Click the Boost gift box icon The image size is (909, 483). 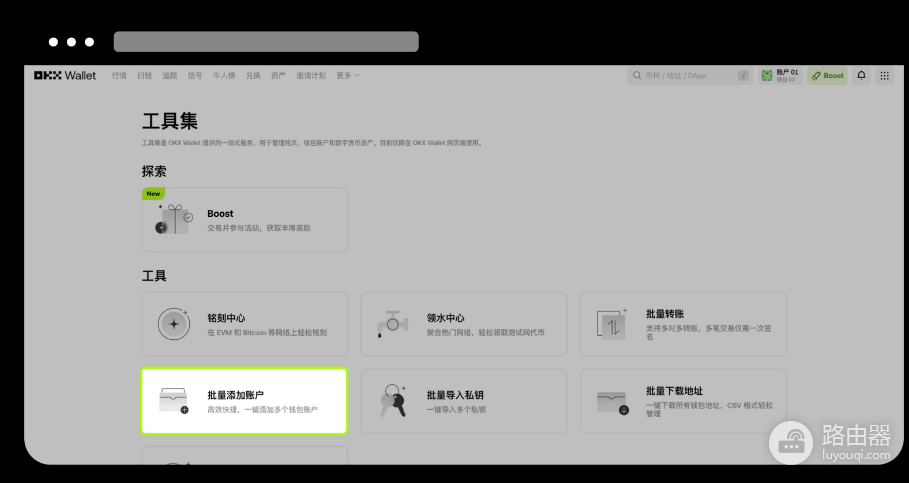click(x=174, y=220)
